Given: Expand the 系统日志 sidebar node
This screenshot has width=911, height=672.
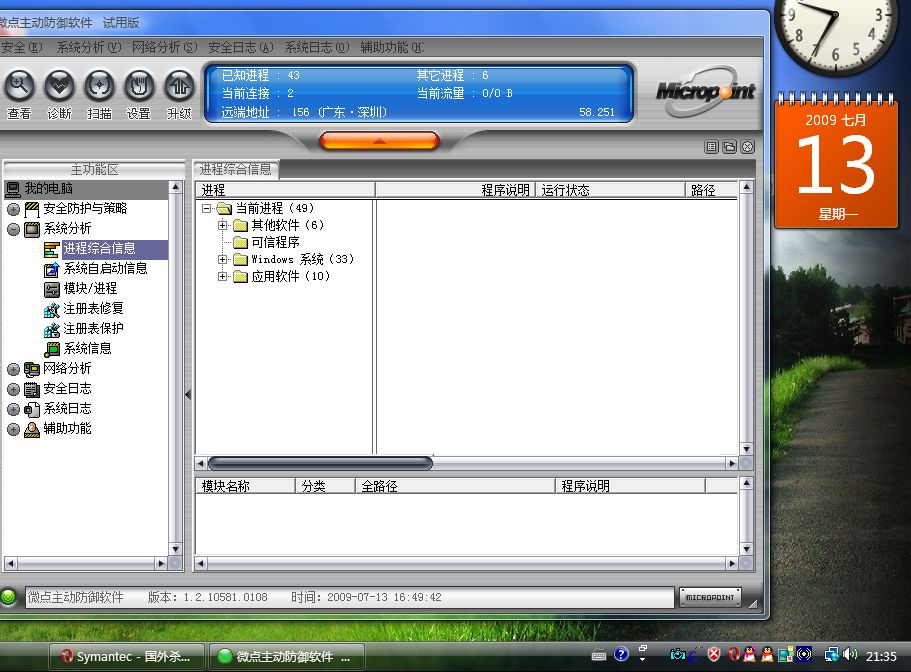Looking at the screenshot, I should click(13, 409).
